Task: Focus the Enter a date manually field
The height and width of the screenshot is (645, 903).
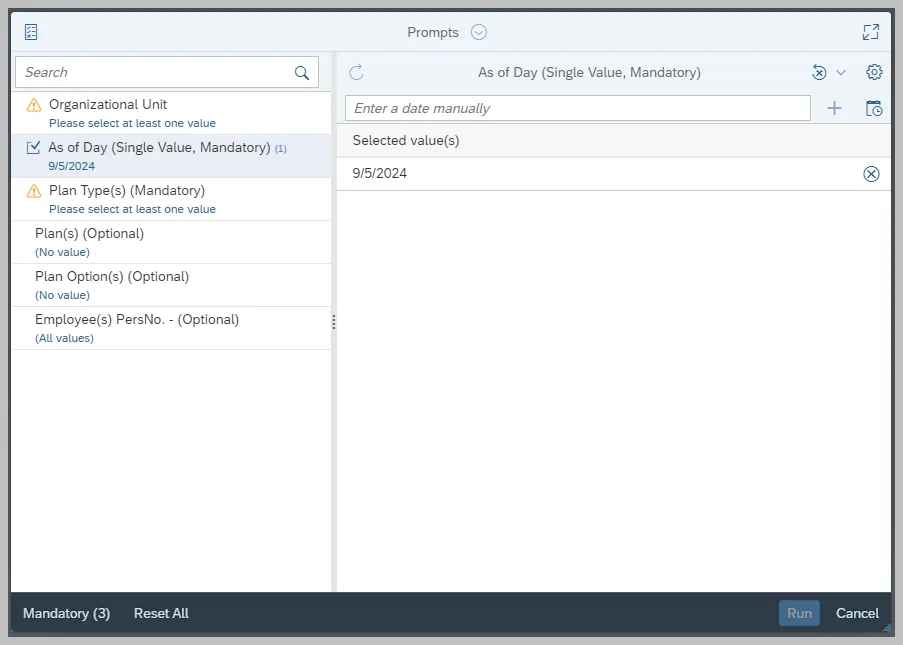Action: coord(577,108)
